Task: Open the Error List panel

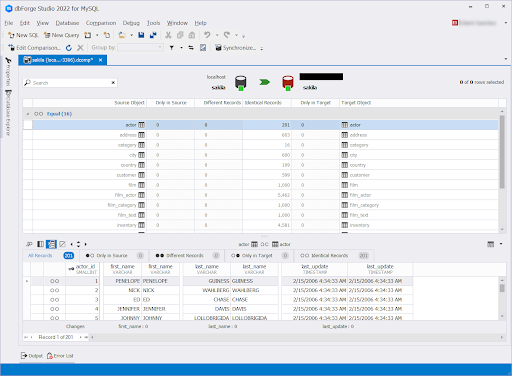Action: coord(60,356)
